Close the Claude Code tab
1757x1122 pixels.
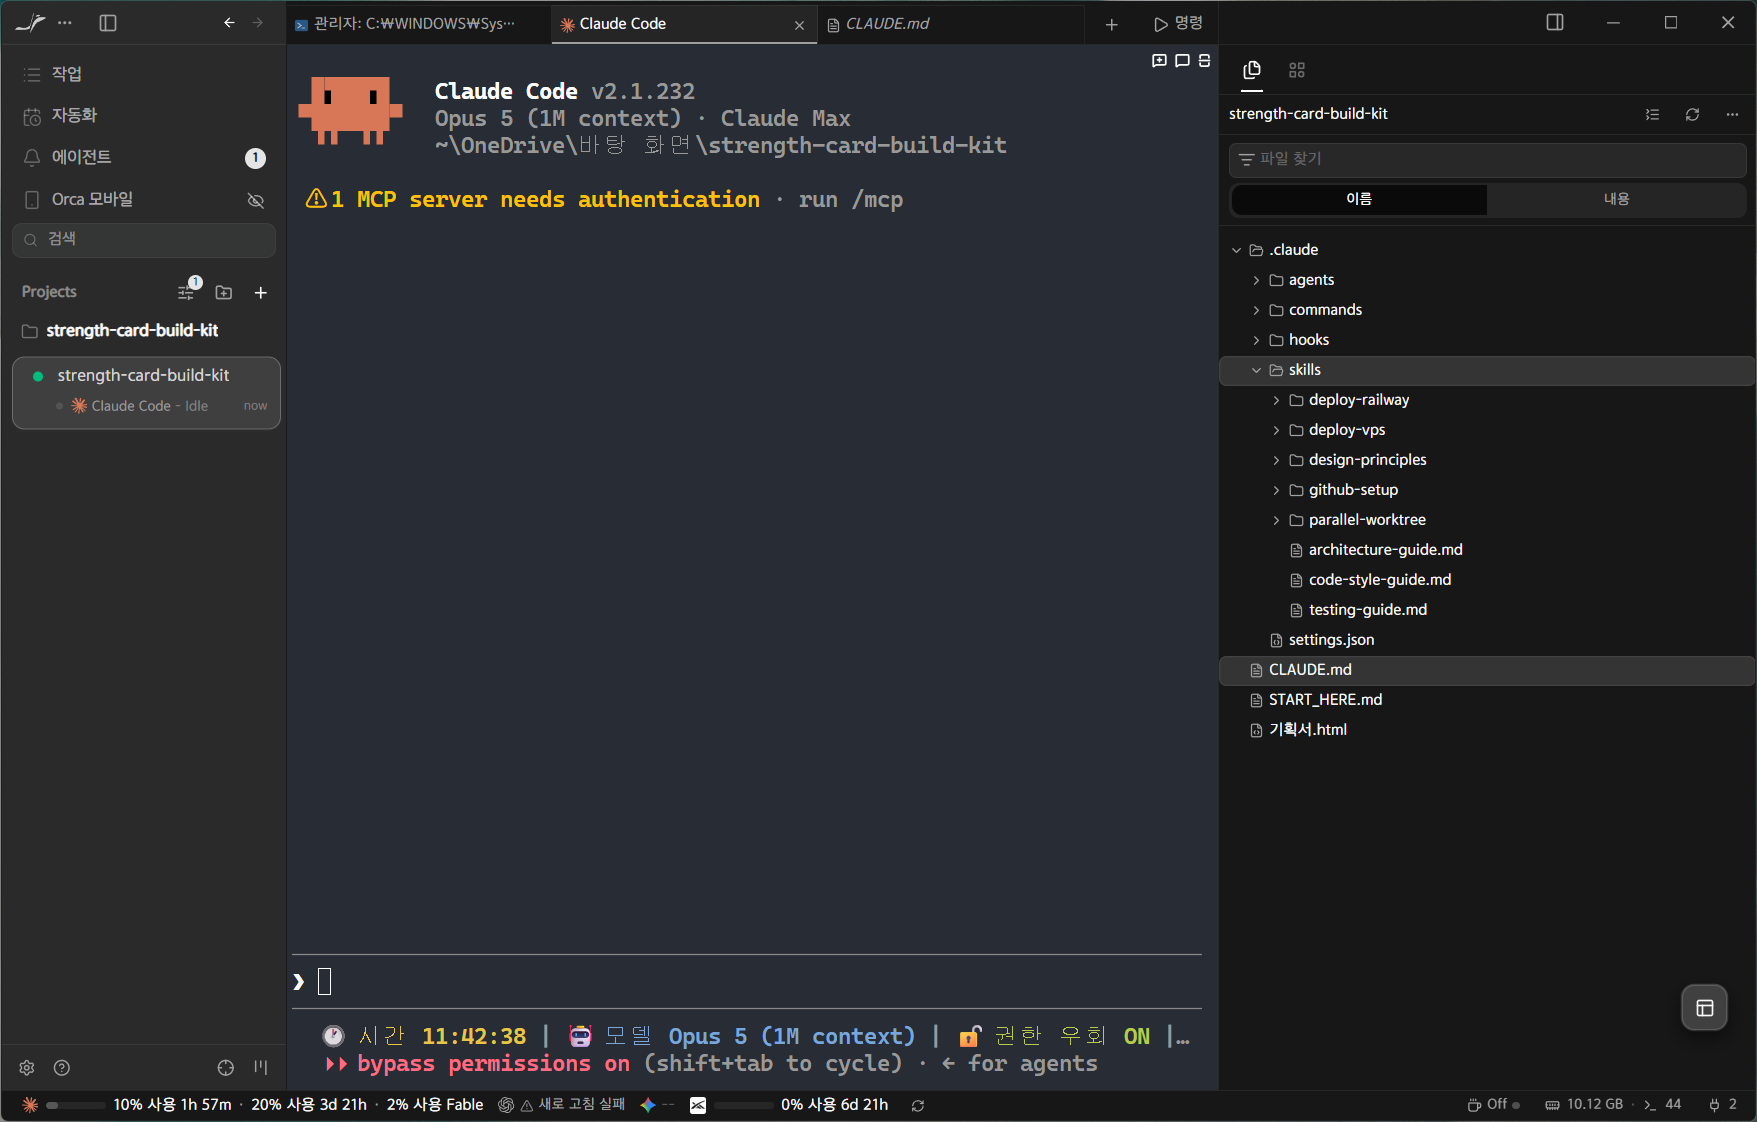[x=799, y=25]
